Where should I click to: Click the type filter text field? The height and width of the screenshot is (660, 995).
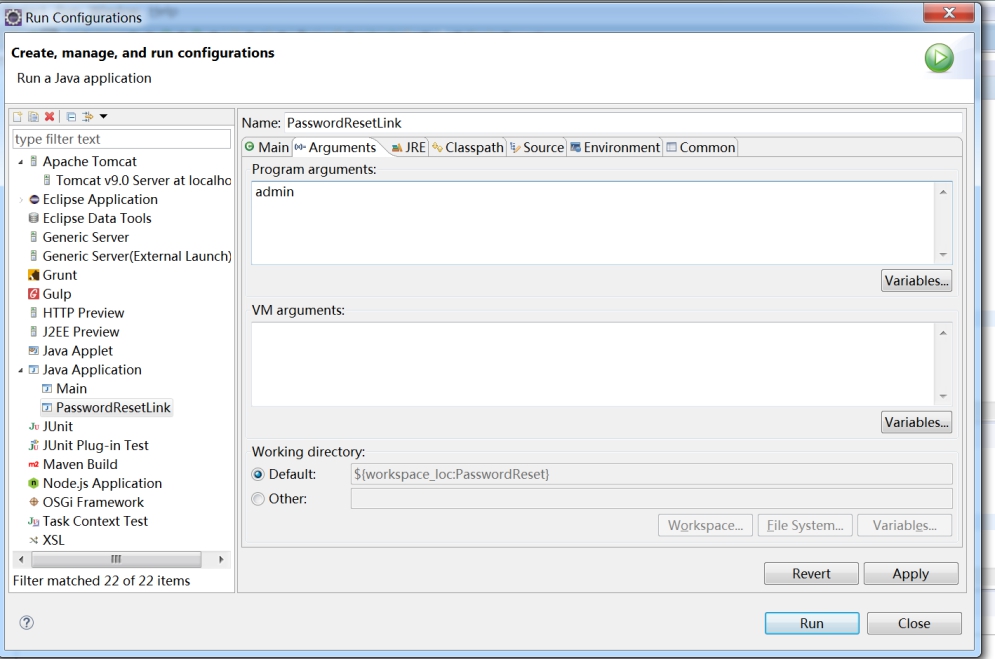click(122, 139)
